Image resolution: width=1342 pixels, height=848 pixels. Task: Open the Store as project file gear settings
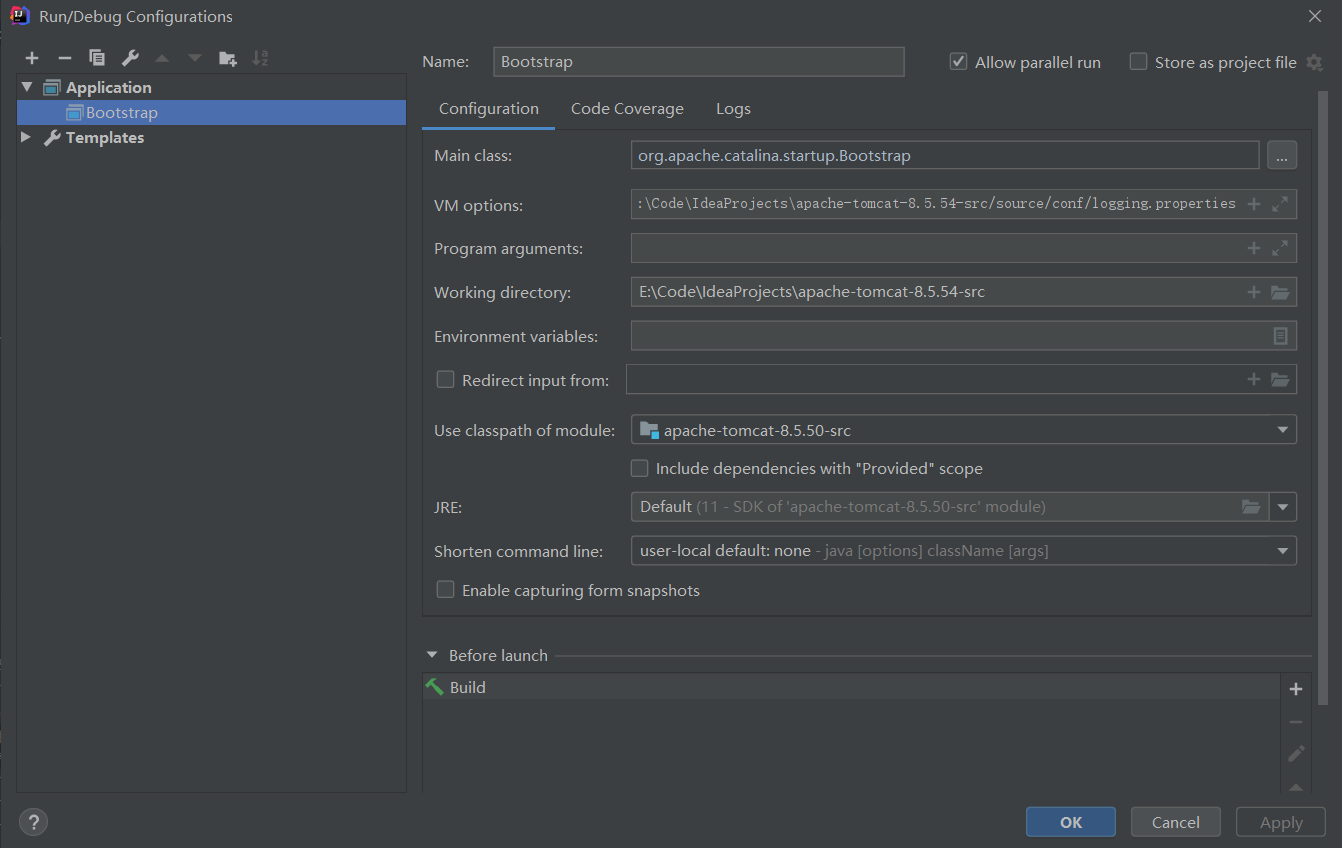click(x=1314, y=63)
